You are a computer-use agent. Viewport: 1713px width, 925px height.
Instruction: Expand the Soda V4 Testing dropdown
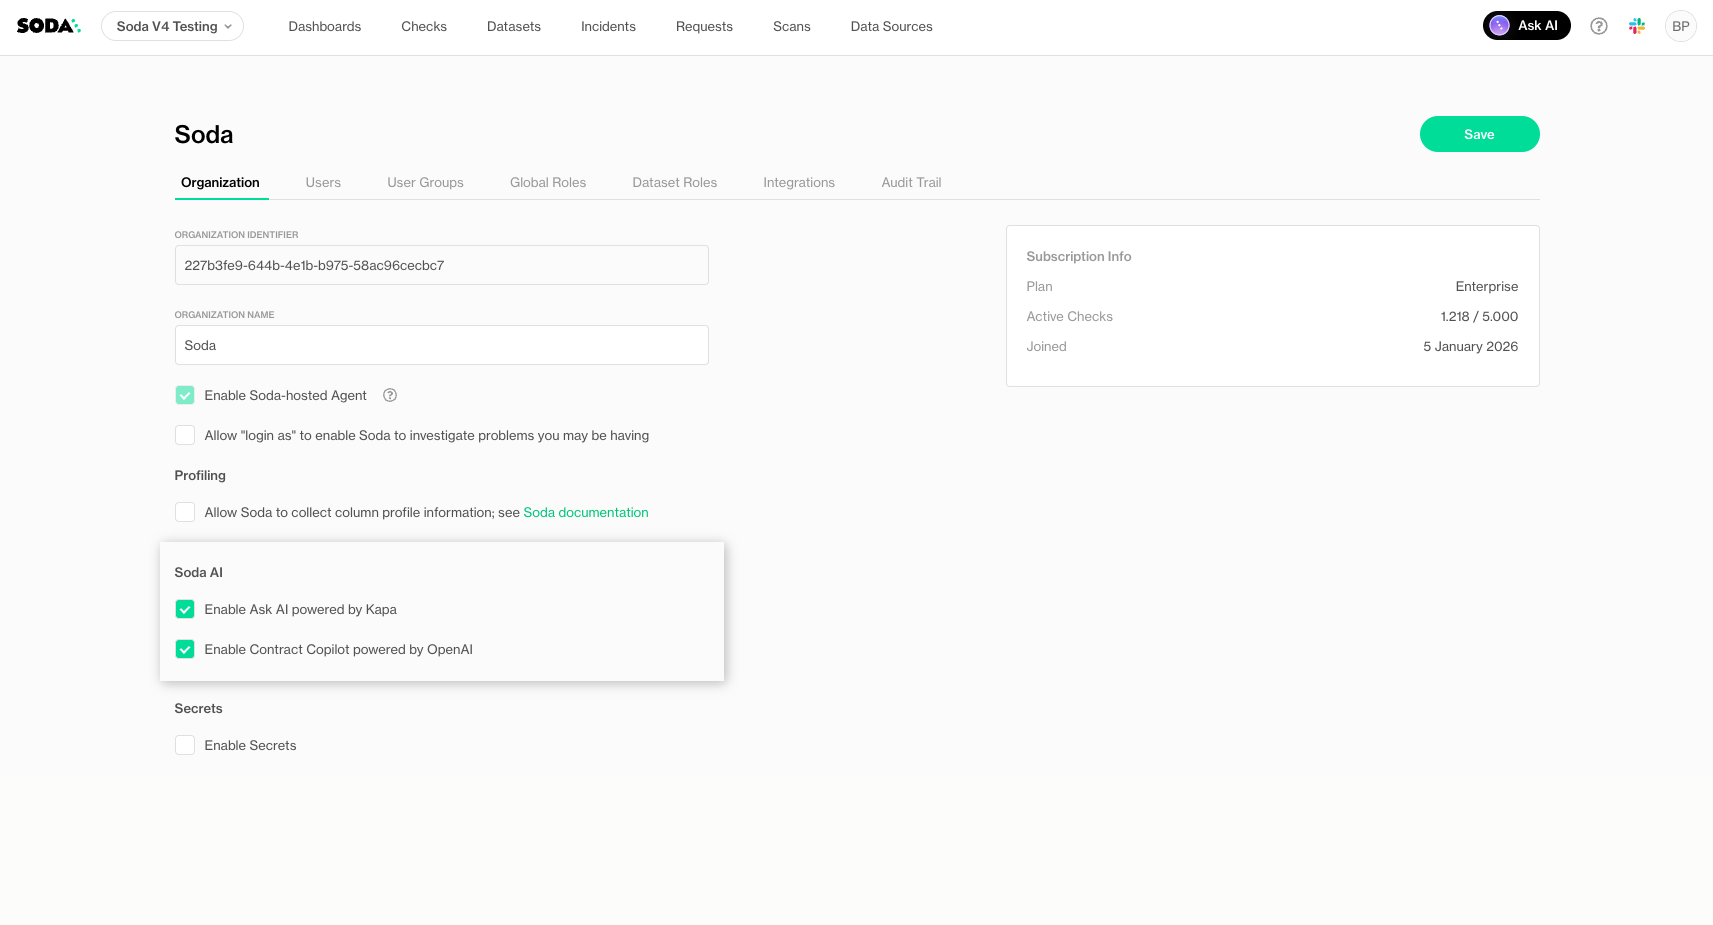172,26
